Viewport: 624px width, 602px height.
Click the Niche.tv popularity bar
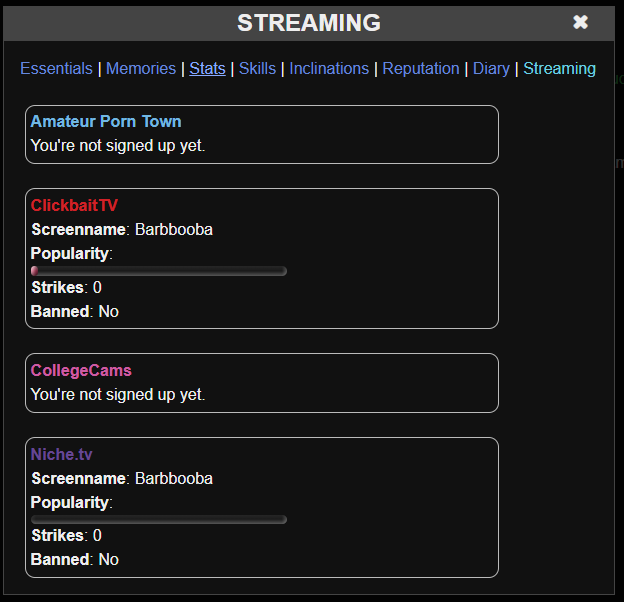[x=159, y=519]
